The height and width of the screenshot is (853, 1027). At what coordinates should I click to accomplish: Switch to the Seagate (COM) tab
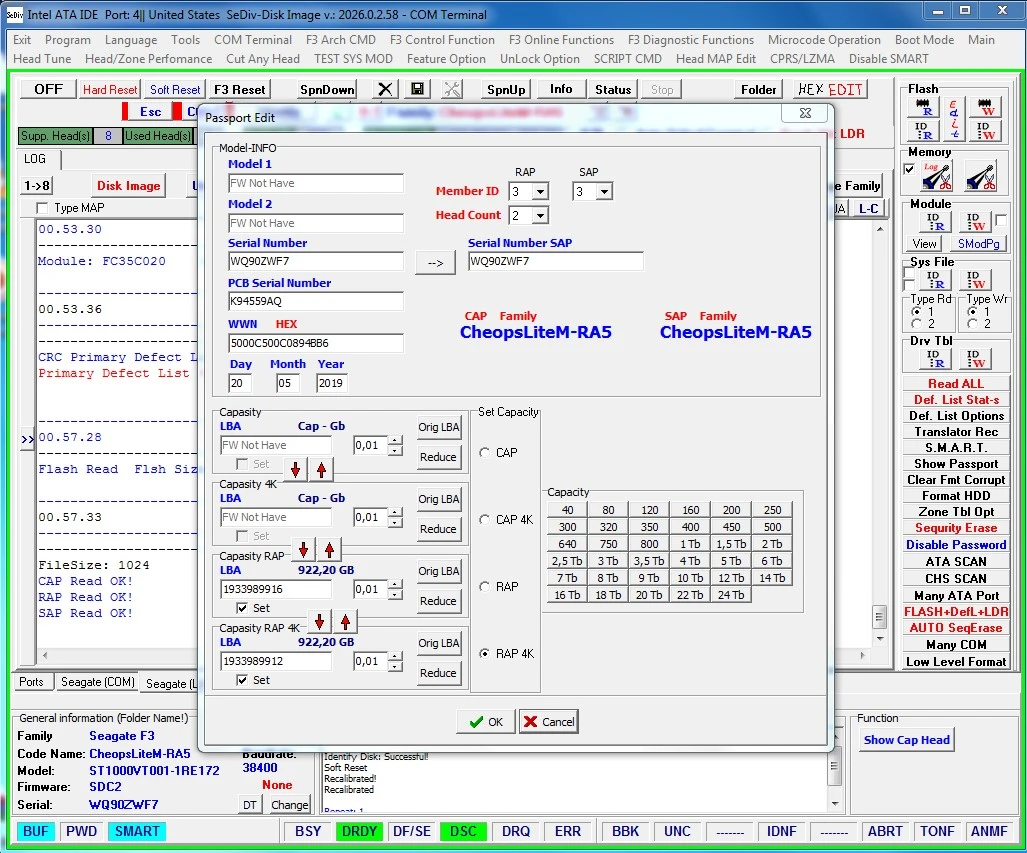[x=98, y=682]
